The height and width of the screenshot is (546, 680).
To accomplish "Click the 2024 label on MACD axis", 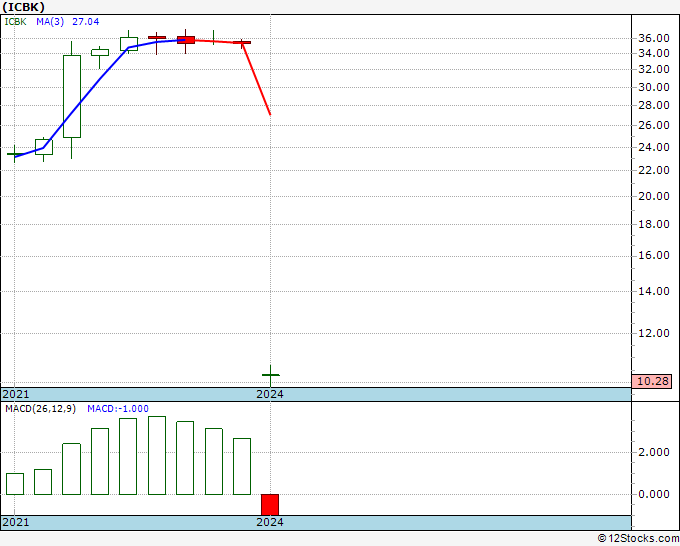I will (270, 522).
